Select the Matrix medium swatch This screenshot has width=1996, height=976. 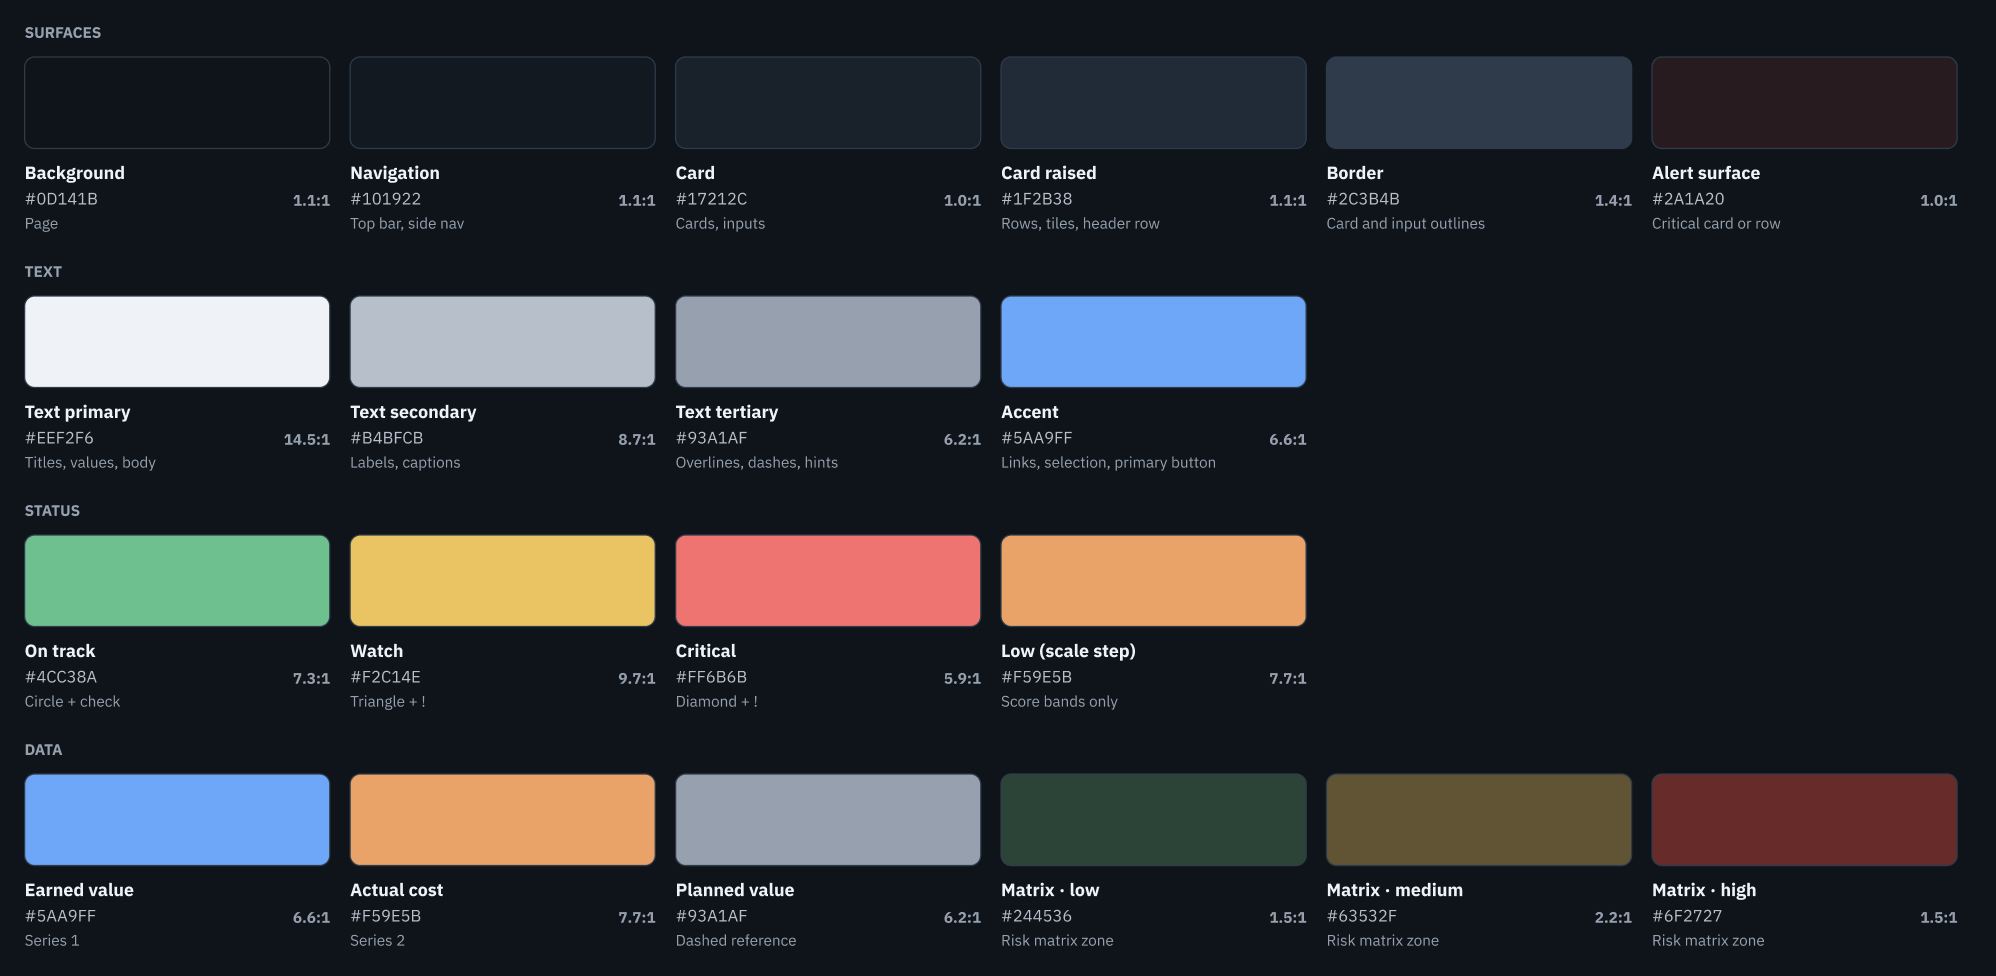pyautogui.click(x=1479, y=820)
